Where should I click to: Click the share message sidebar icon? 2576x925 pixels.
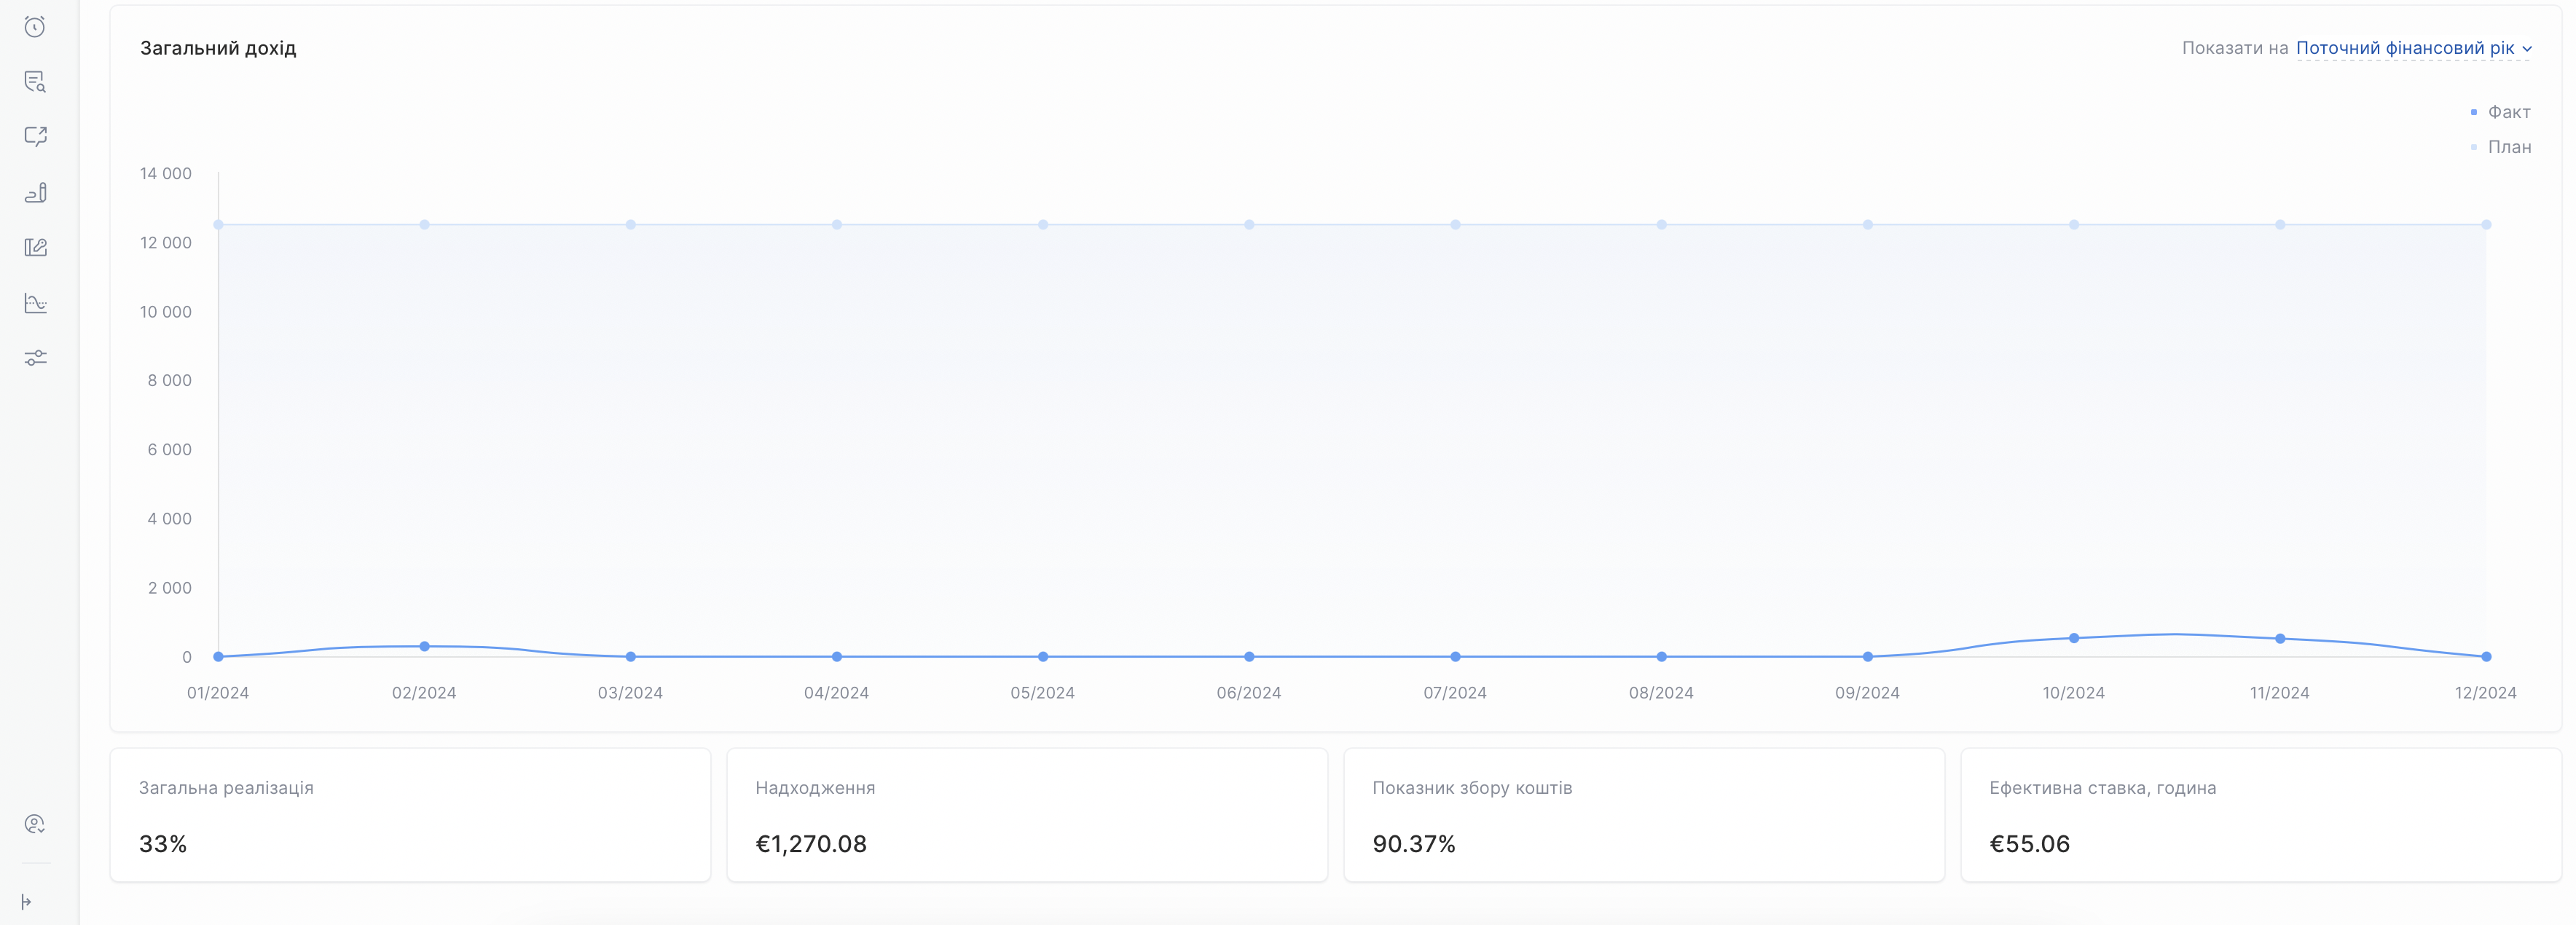tap(35, 137)
